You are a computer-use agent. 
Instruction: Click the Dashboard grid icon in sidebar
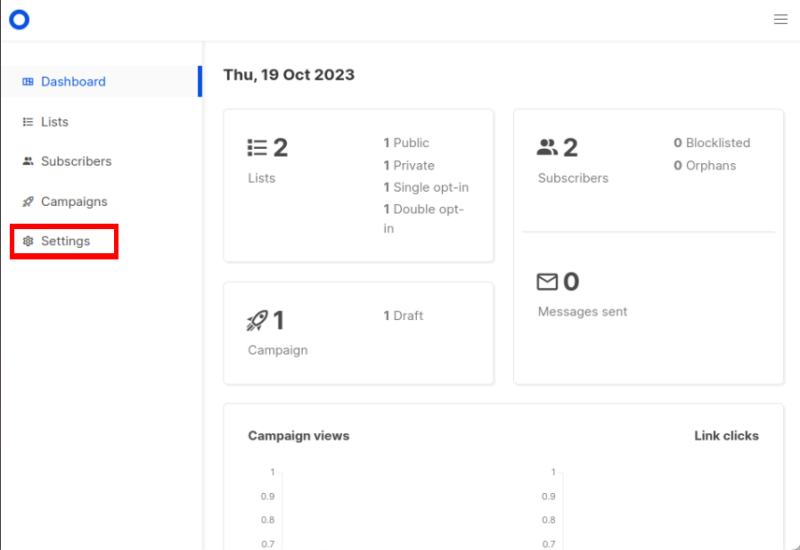(x=28, y=82)
